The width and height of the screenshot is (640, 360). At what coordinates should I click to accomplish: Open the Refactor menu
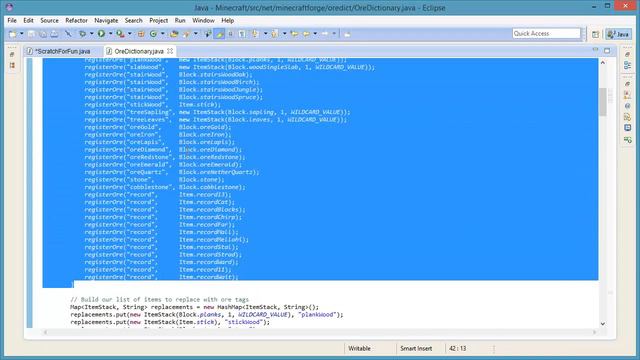[76, 20]
